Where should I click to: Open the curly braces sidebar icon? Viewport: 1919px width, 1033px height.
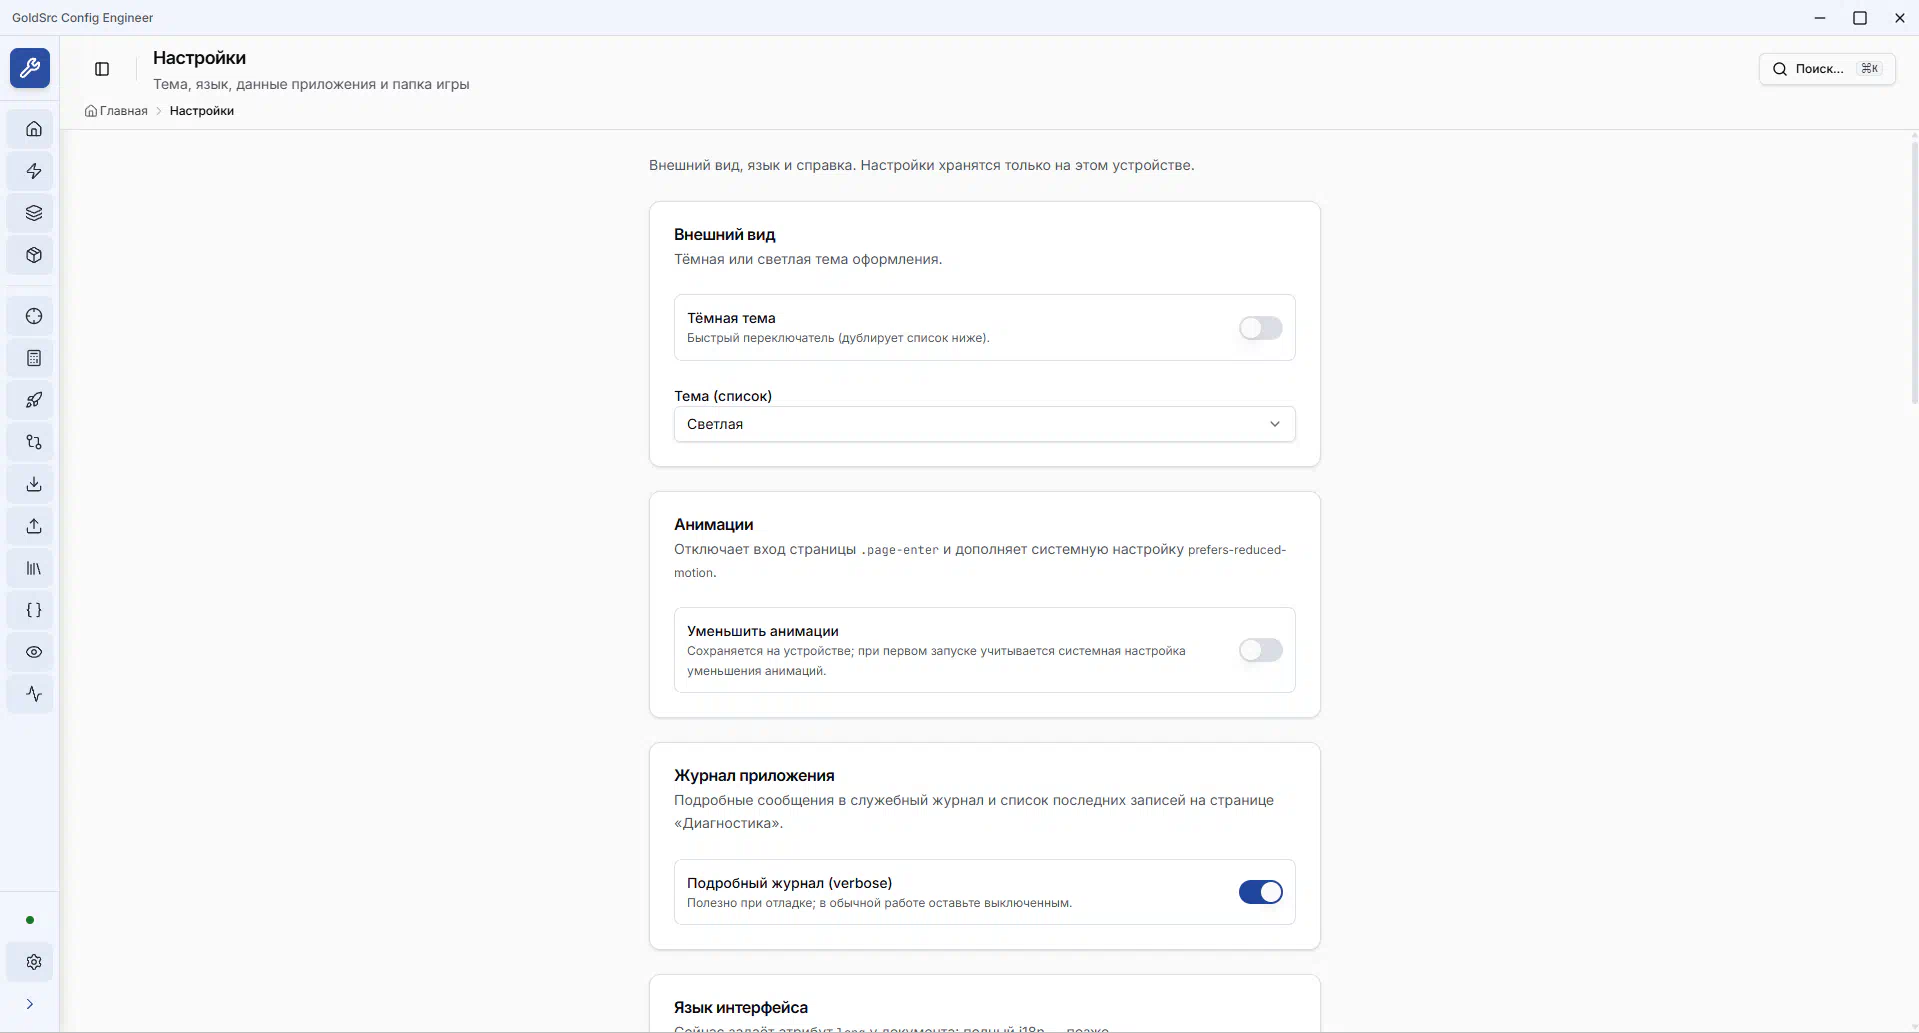pos(34,610)
